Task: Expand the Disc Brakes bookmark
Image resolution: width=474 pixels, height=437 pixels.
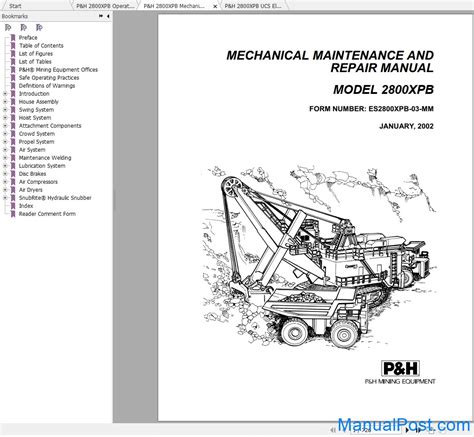Action: coord(5,174)
